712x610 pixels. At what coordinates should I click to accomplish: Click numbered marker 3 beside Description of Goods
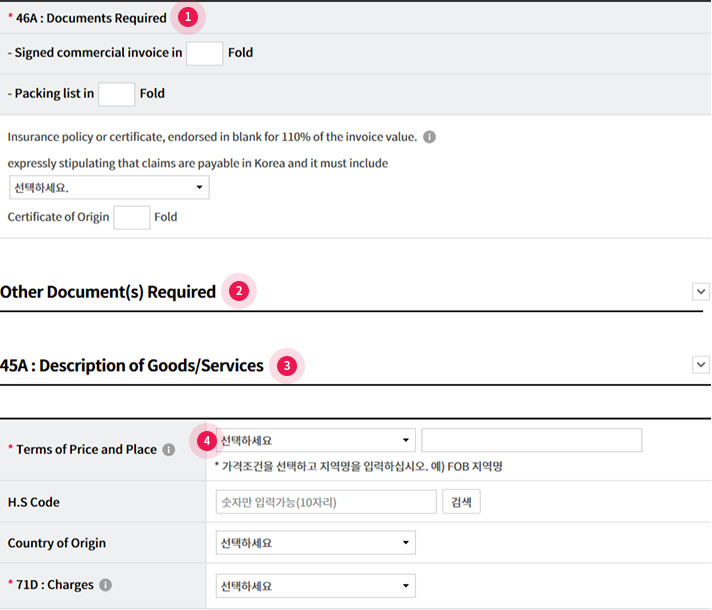point(287,366)
